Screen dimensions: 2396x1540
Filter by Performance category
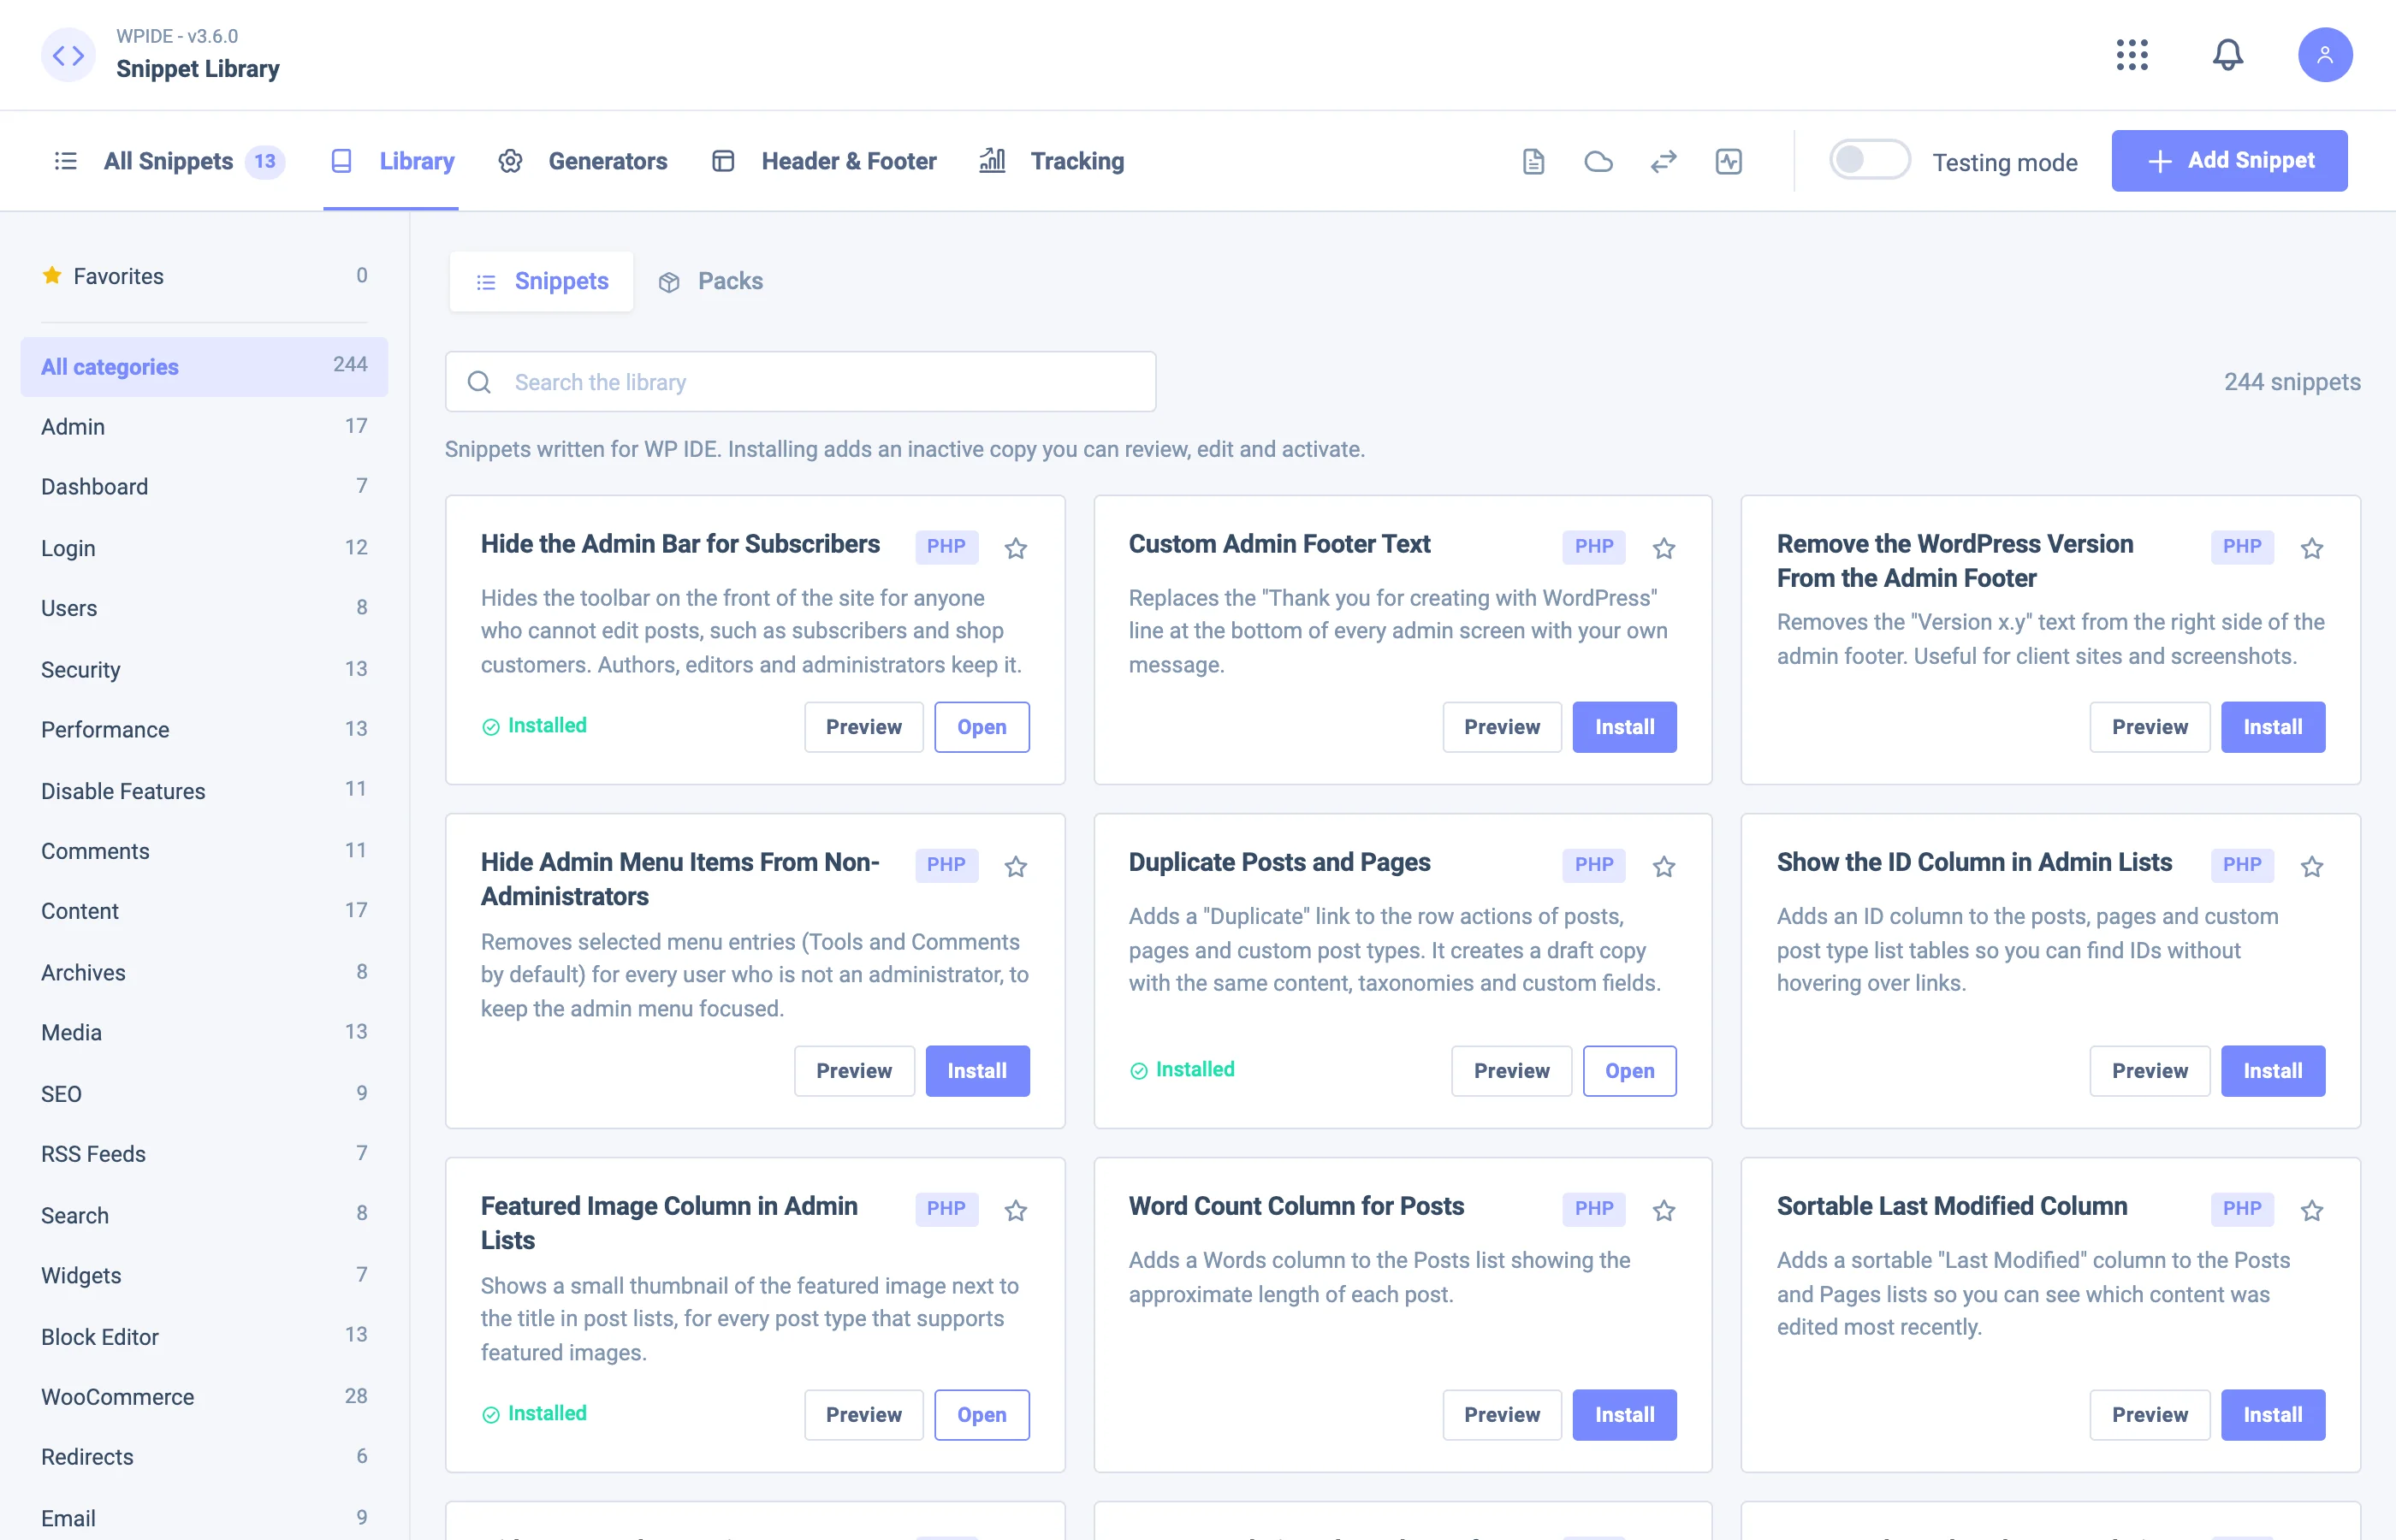(x=204, y=730)
